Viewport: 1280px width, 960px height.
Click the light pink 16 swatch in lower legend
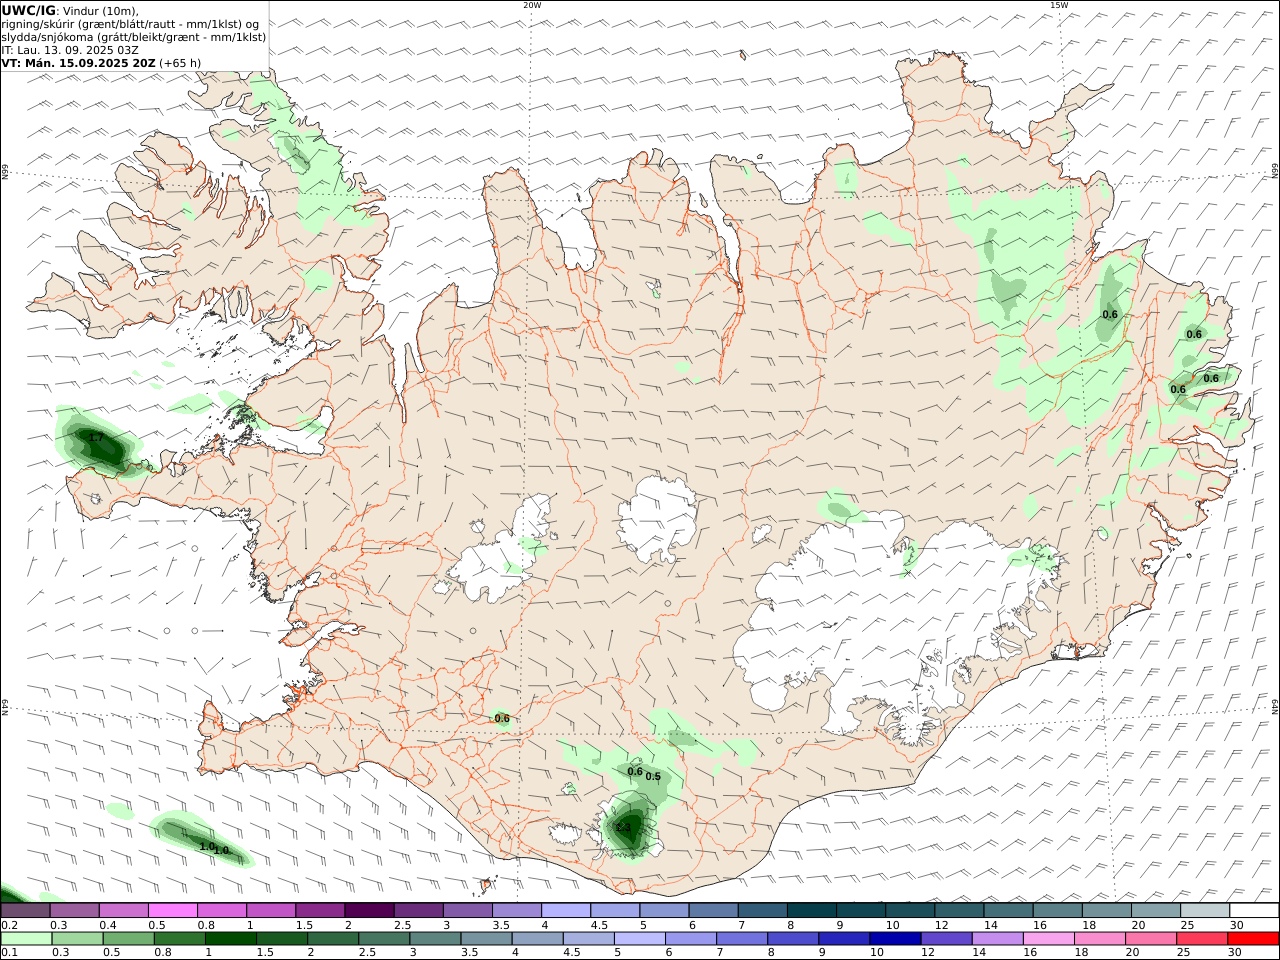[1049, 939]
